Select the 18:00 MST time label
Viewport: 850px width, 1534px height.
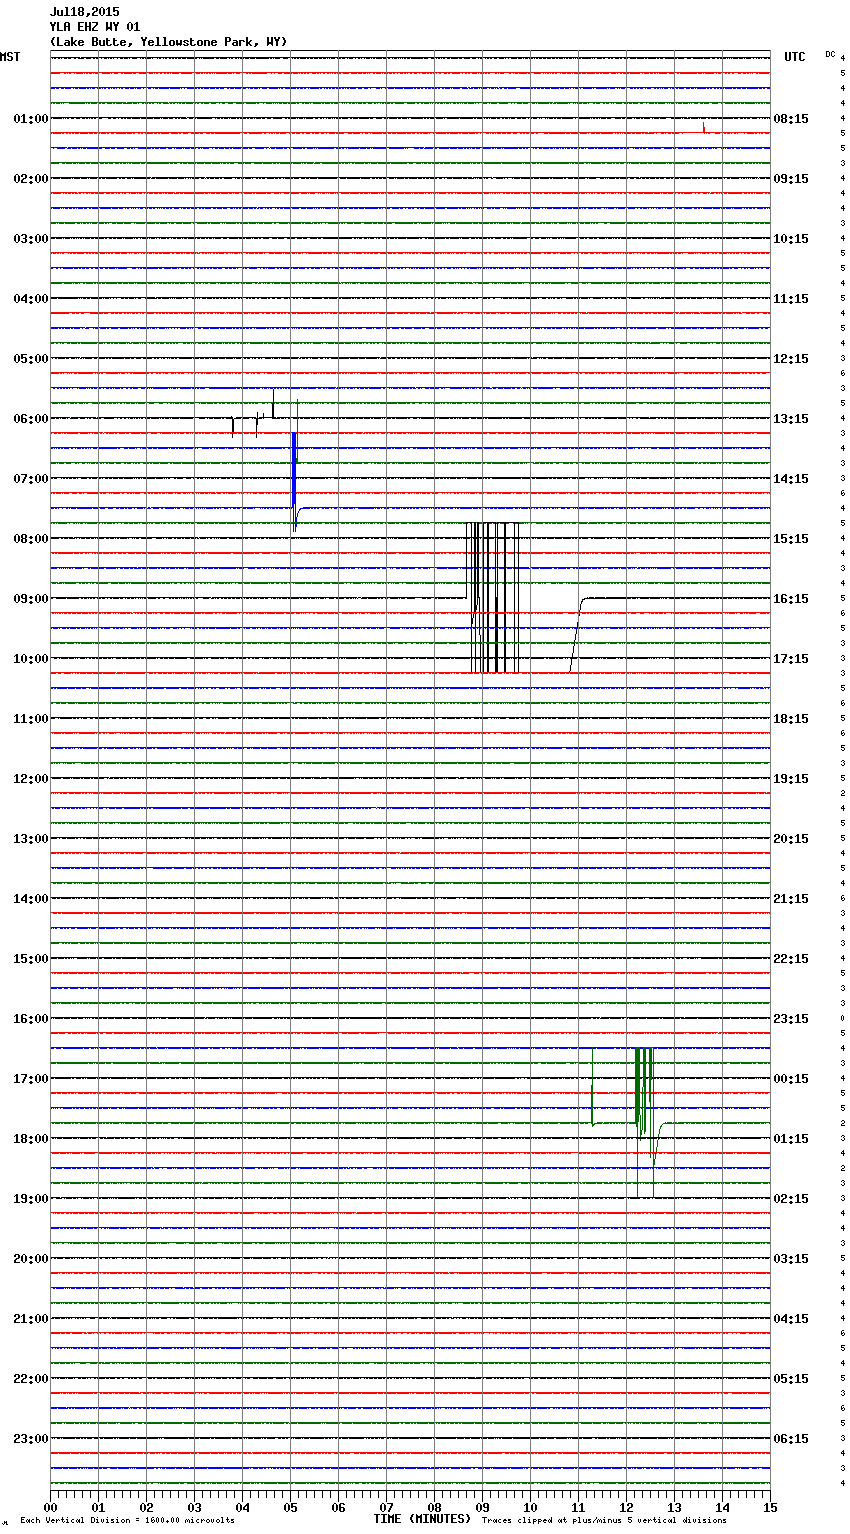click(30, 1139)
